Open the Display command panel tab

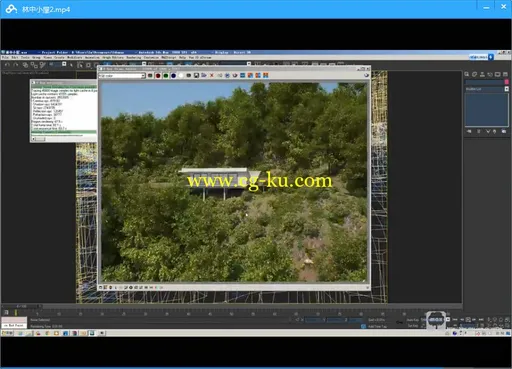(x=498, y=74)
